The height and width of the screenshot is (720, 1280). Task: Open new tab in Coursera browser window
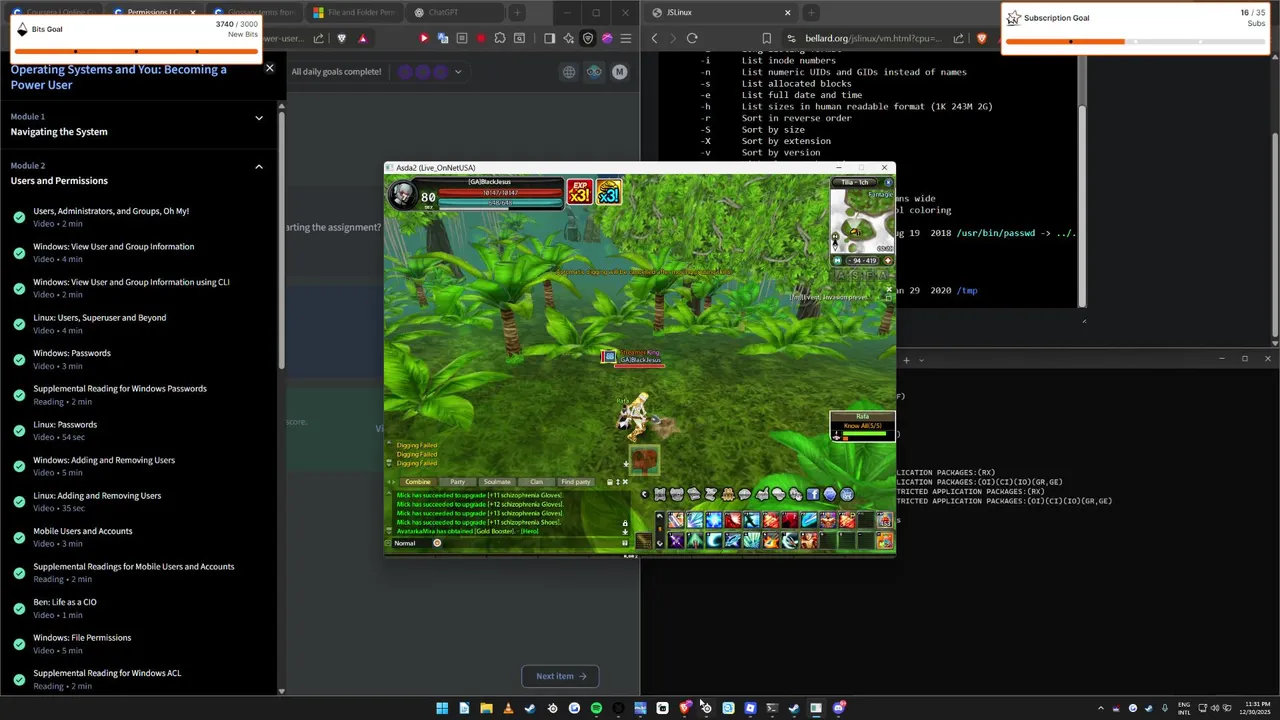click(516, 12)
